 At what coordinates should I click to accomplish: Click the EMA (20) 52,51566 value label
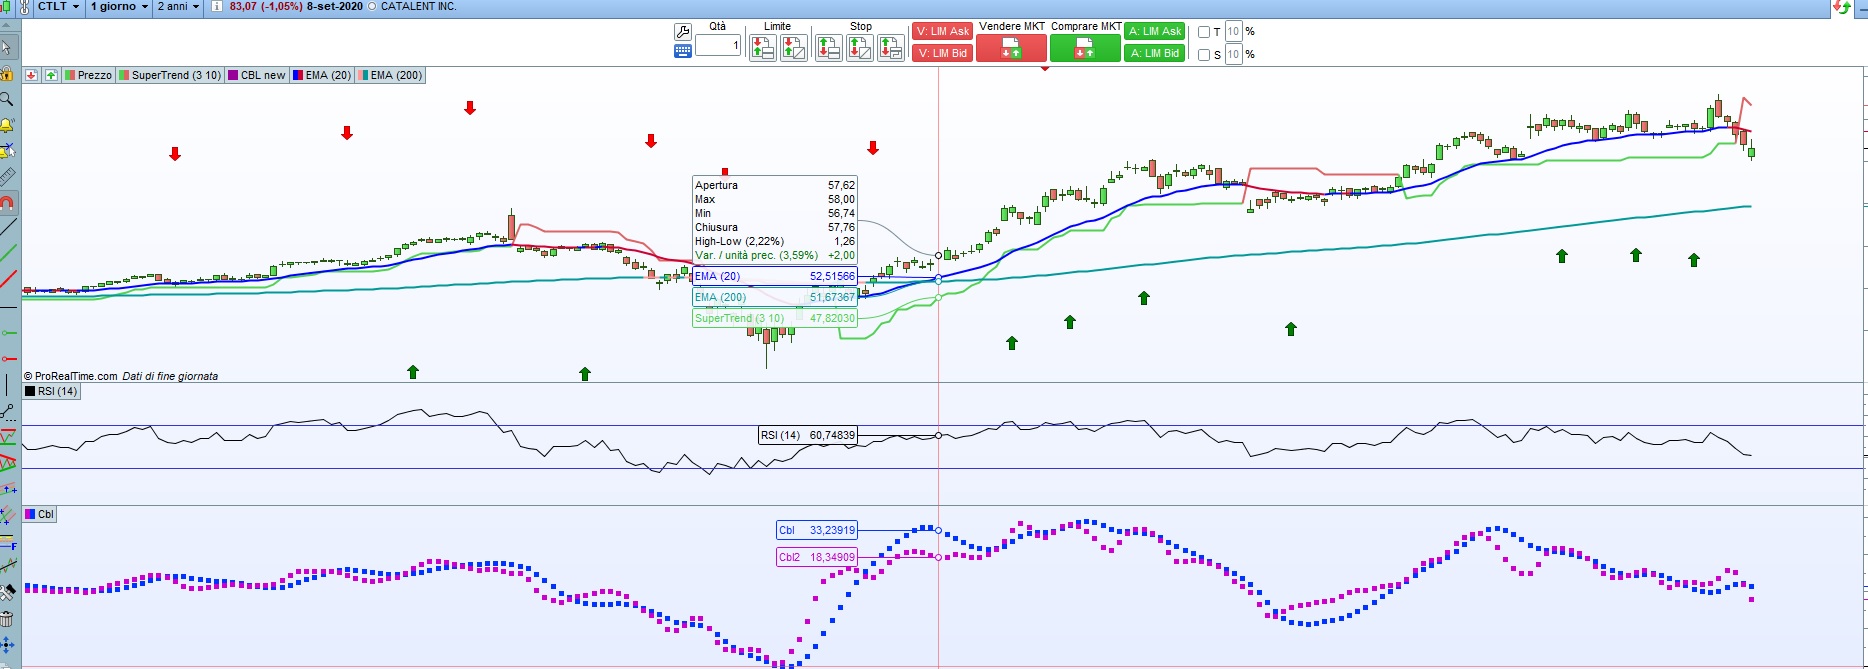point(775,276)
